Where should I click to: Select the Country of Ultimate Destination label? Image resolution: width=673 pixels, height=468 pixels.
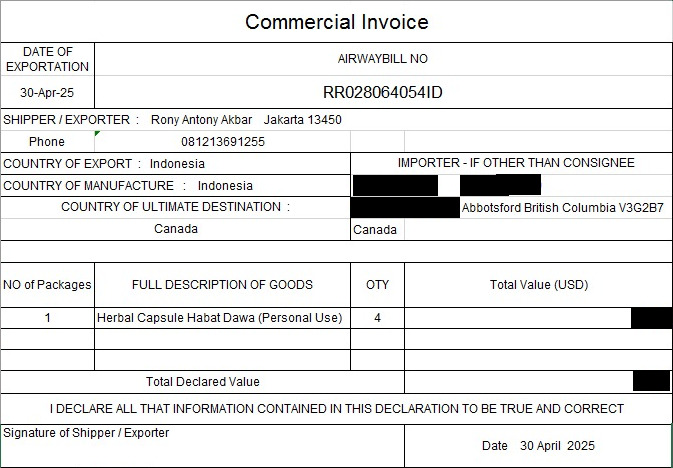point(176,207)
